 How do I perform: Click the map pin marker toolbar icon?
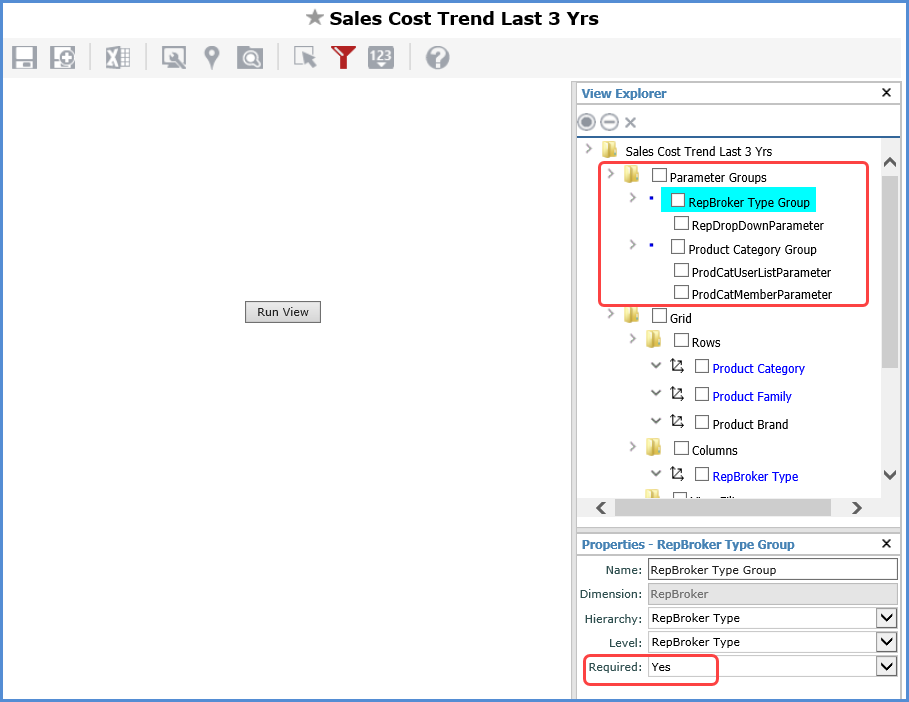tap(212, 57)
